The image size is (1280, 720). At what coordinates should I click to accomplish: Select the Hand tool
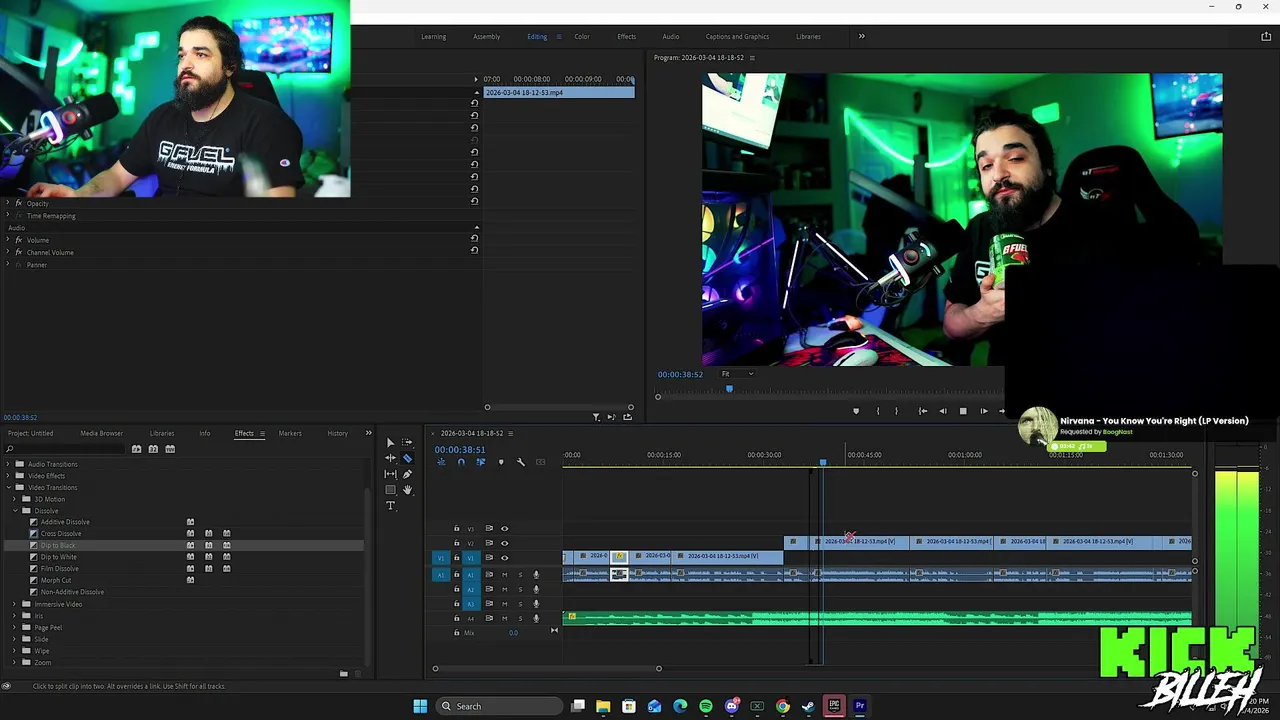[x=407, y=490]
